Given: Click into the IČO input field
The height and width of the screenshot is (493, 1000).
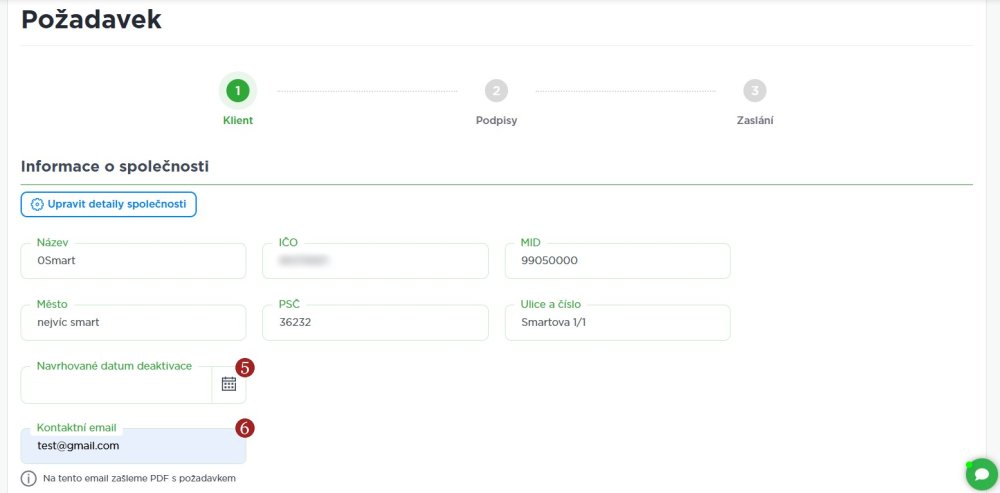Looking at the screenshot, I should point(375,261).
